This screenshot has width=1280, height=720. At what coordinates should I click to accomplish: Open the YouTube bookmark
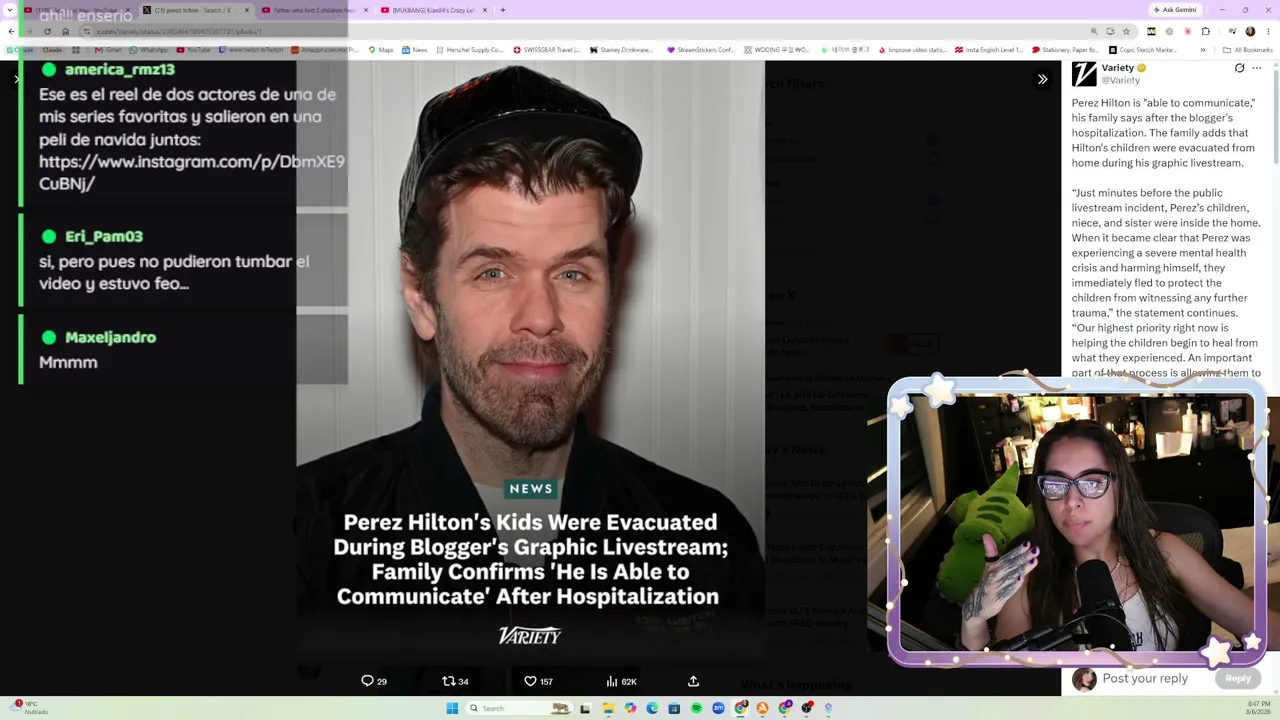point(193,49)
